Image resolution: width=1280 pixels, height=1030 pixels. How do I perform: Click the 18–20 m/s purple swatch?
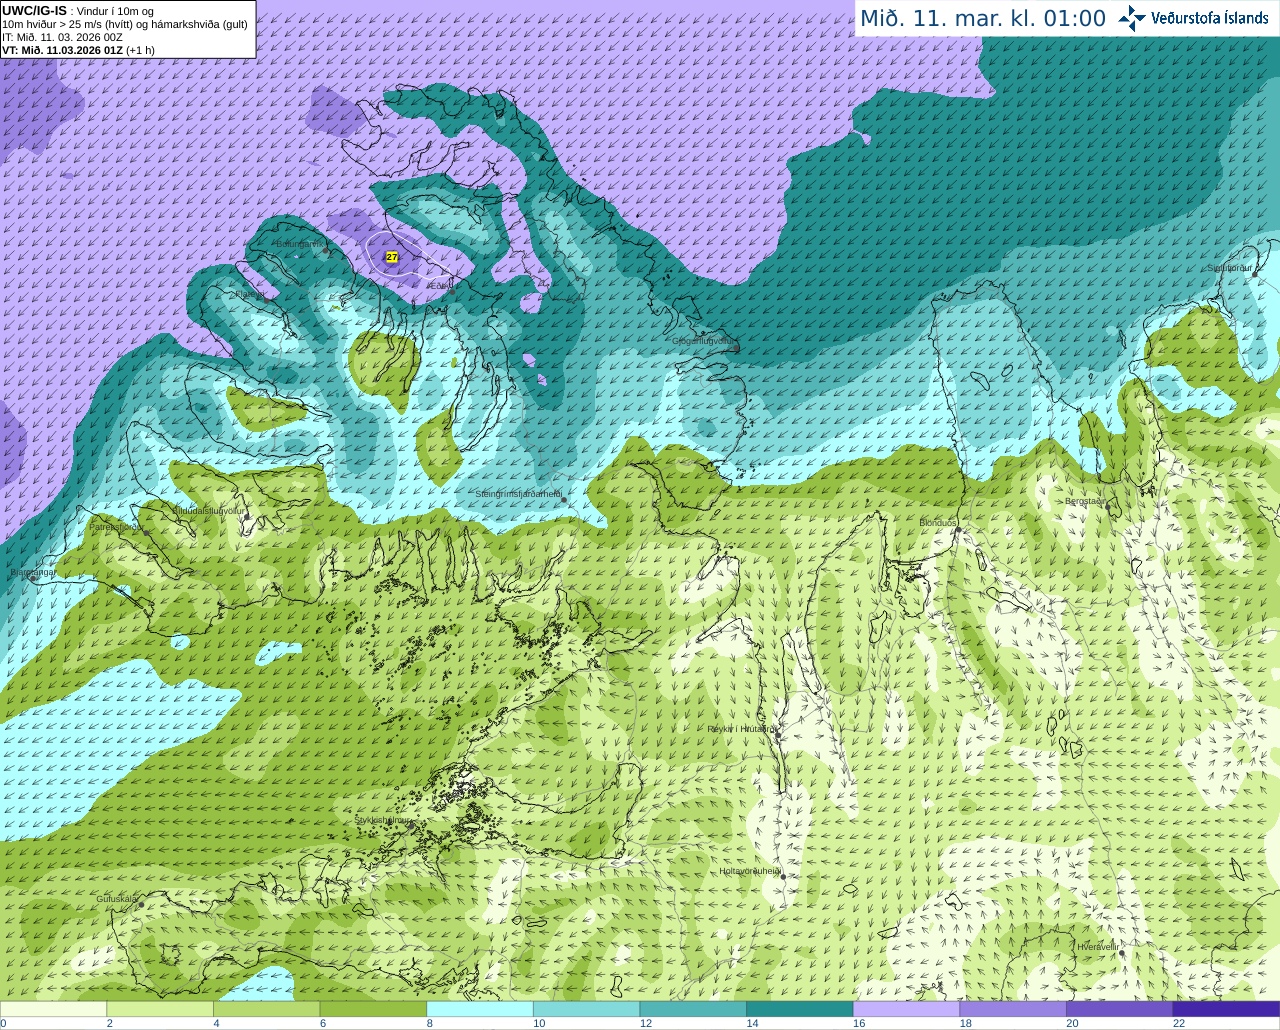[1013, 1009]
